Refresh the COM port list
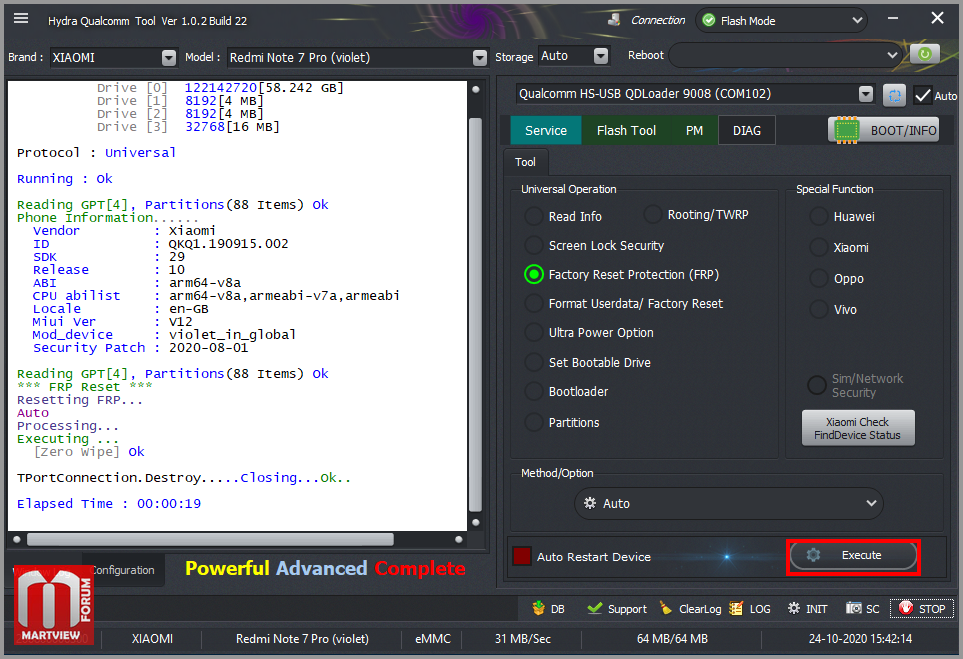The image size is (963, 659). point(894,95)
